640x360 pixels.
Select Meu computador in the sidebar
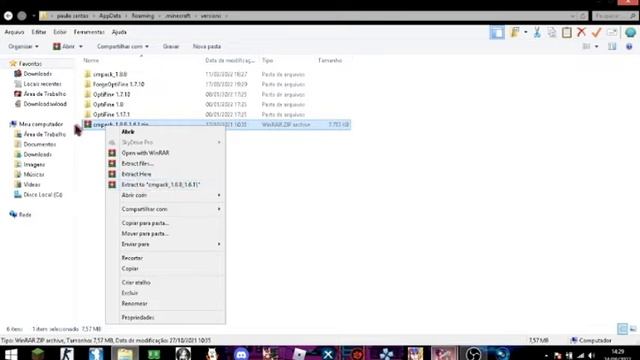(41, 124)
